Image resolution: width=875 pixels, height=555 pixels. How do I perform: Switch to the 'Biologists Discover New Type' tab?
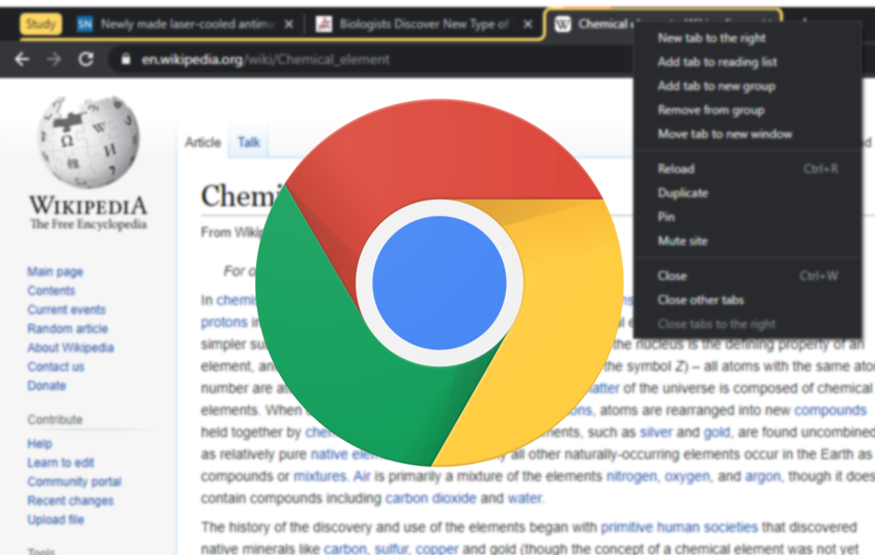tap(424, 24)
